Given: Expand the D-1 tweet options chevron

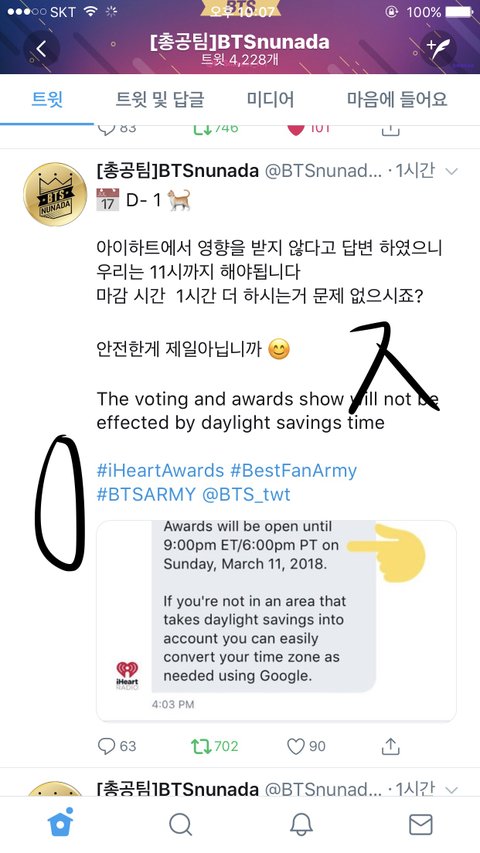Looking at the screenshot, I should [451, 172].
